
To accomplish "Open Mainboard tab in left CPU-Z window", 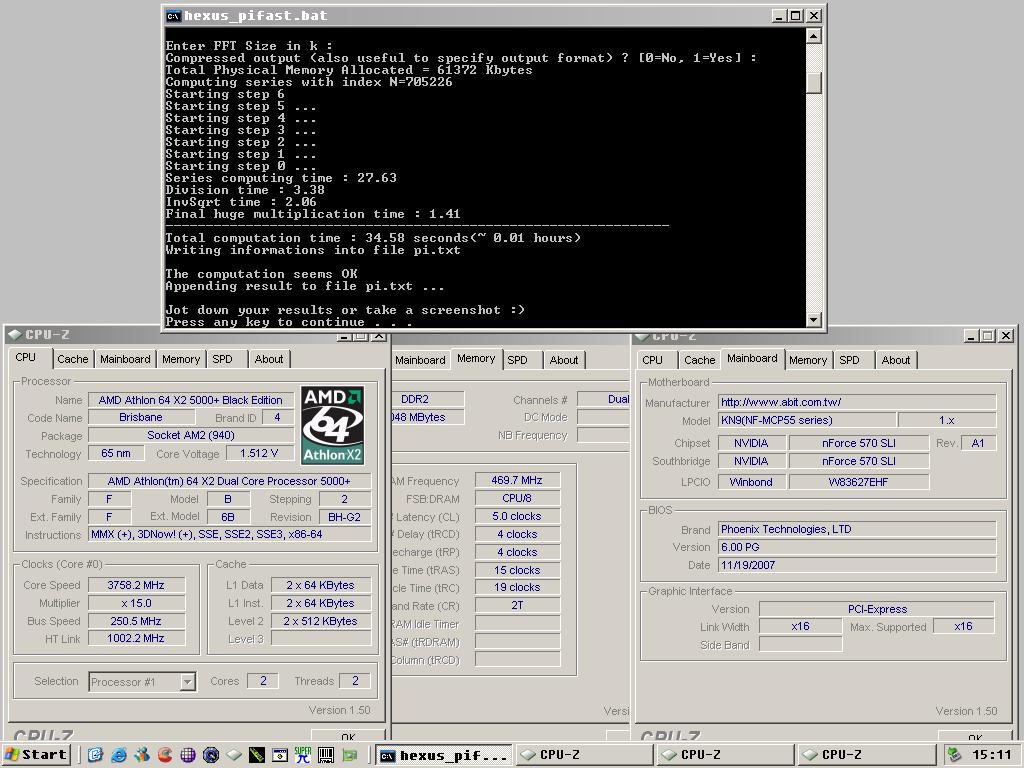I will click(125, 359).
